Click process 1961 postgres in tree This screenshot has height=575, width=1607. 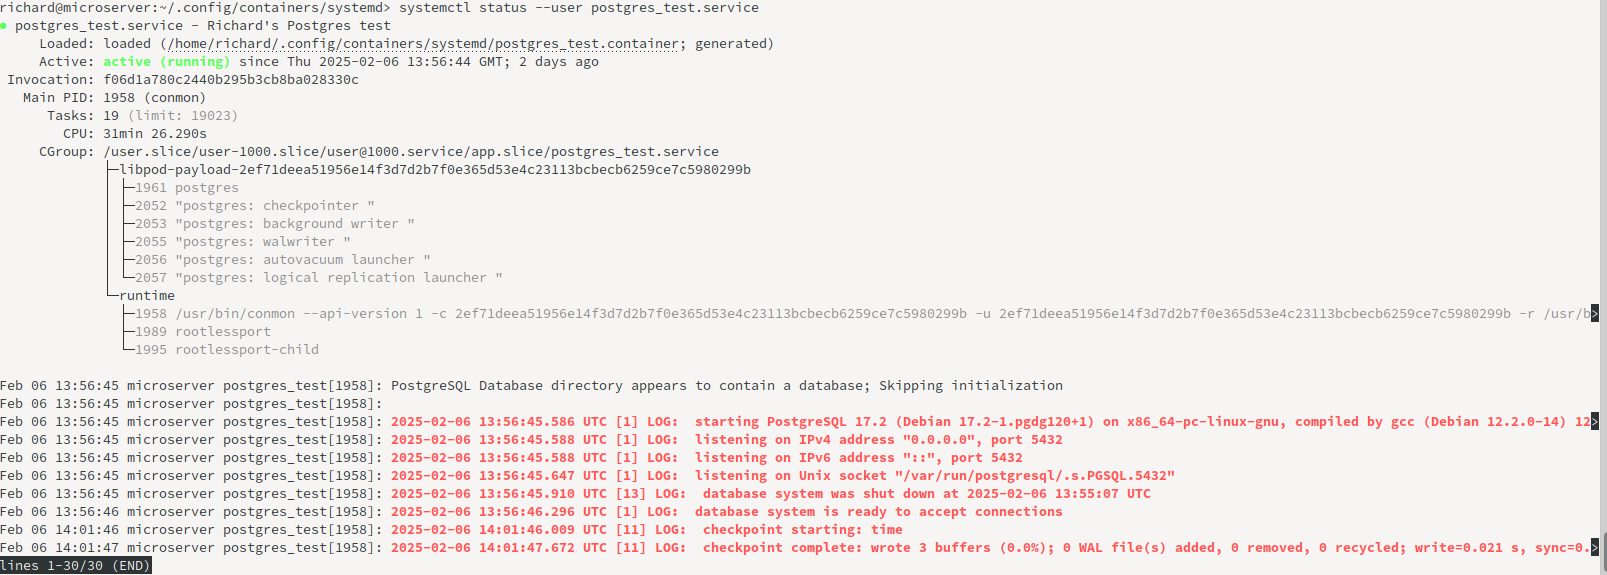point(187,188)
